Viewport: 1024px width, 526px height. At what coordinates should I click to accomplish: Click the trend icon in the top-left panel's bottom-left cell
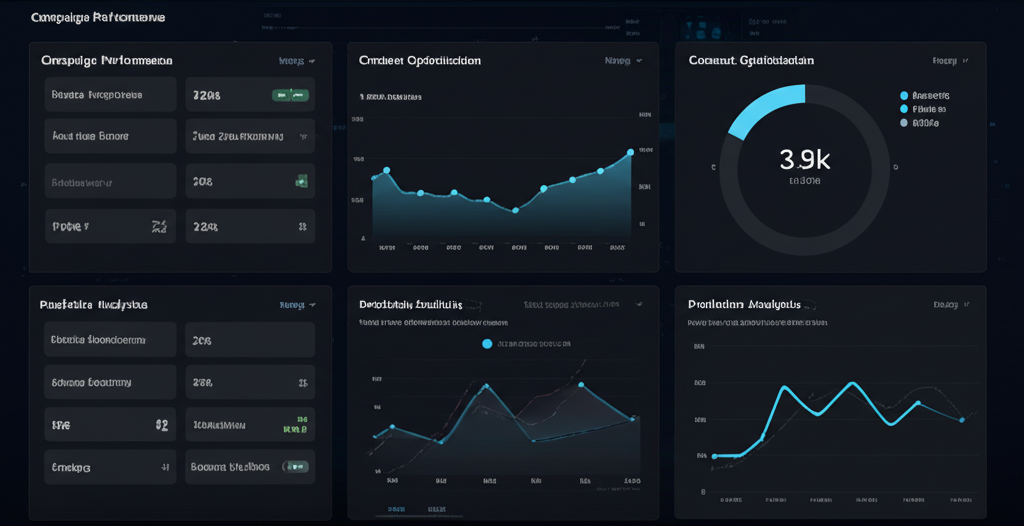(158, 227)
